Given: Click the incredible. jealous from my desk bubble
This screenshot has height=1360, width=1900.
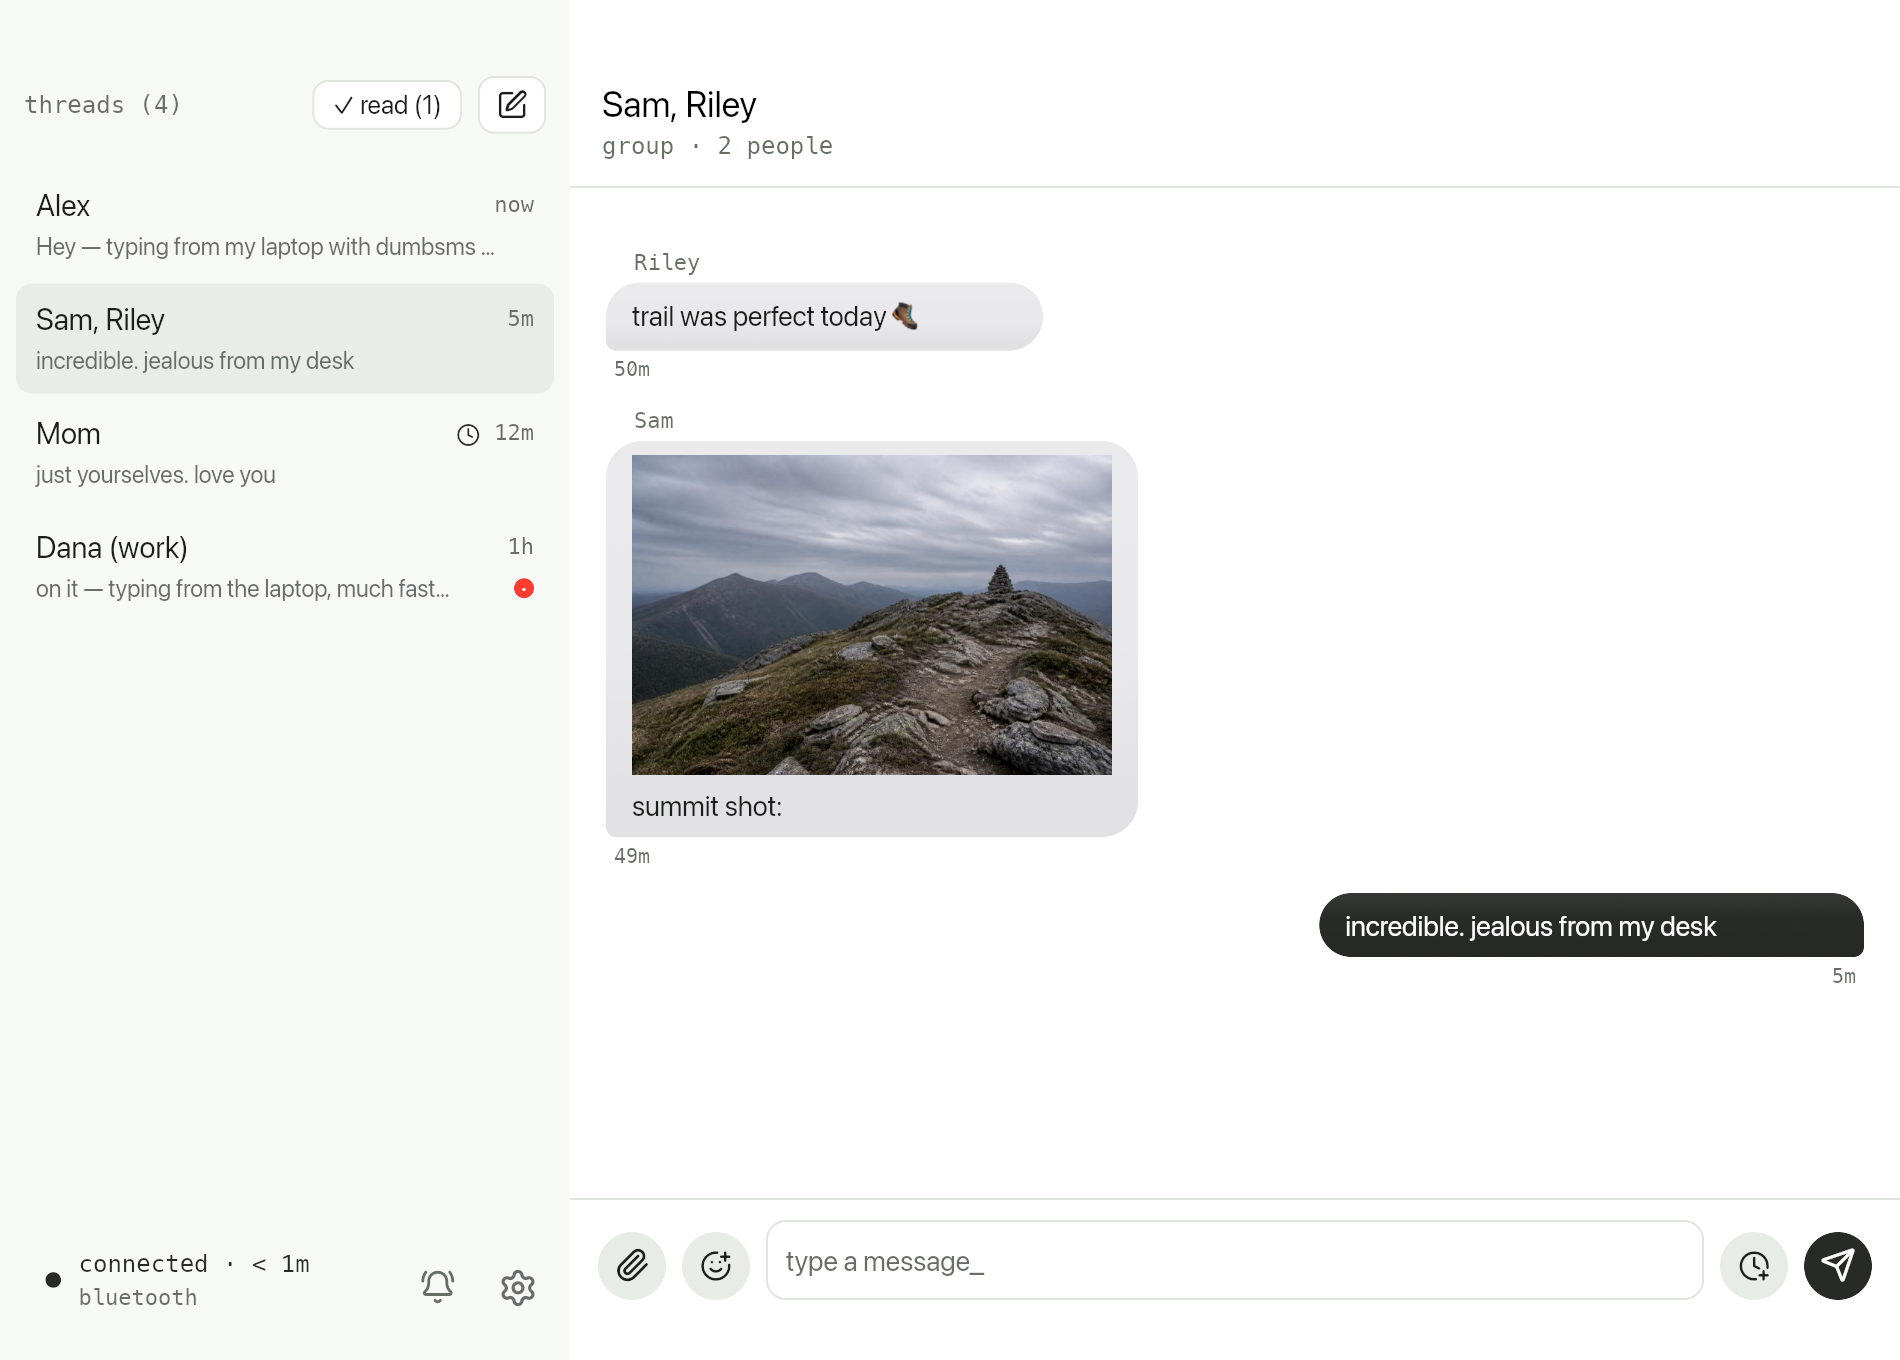Looking at the screenshot, I should pyautogui.click(x=1591, y=926).
